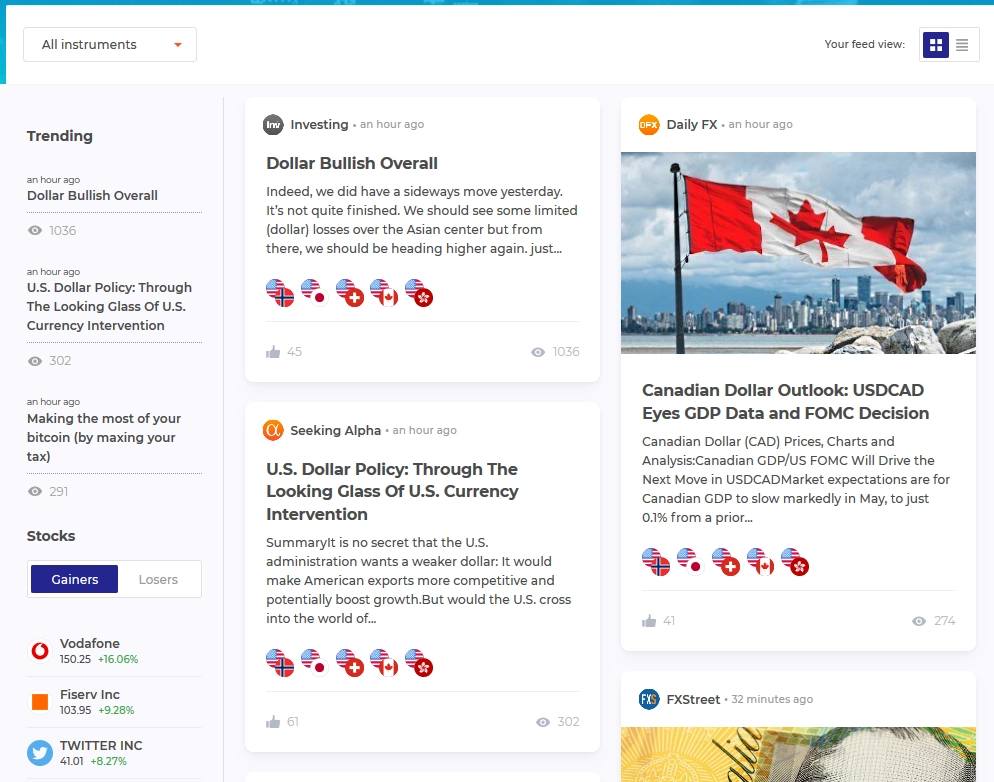Click the Twitter bird icon
994x782 pixels.
tap(40, 753)
